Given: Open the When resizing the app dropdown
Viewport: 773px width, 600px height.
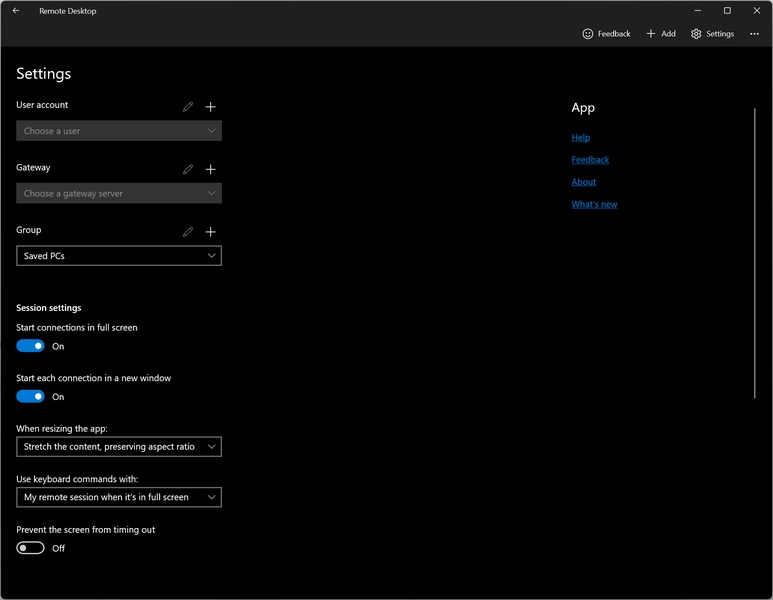Looking at the screenshot, I should point(119,447).
